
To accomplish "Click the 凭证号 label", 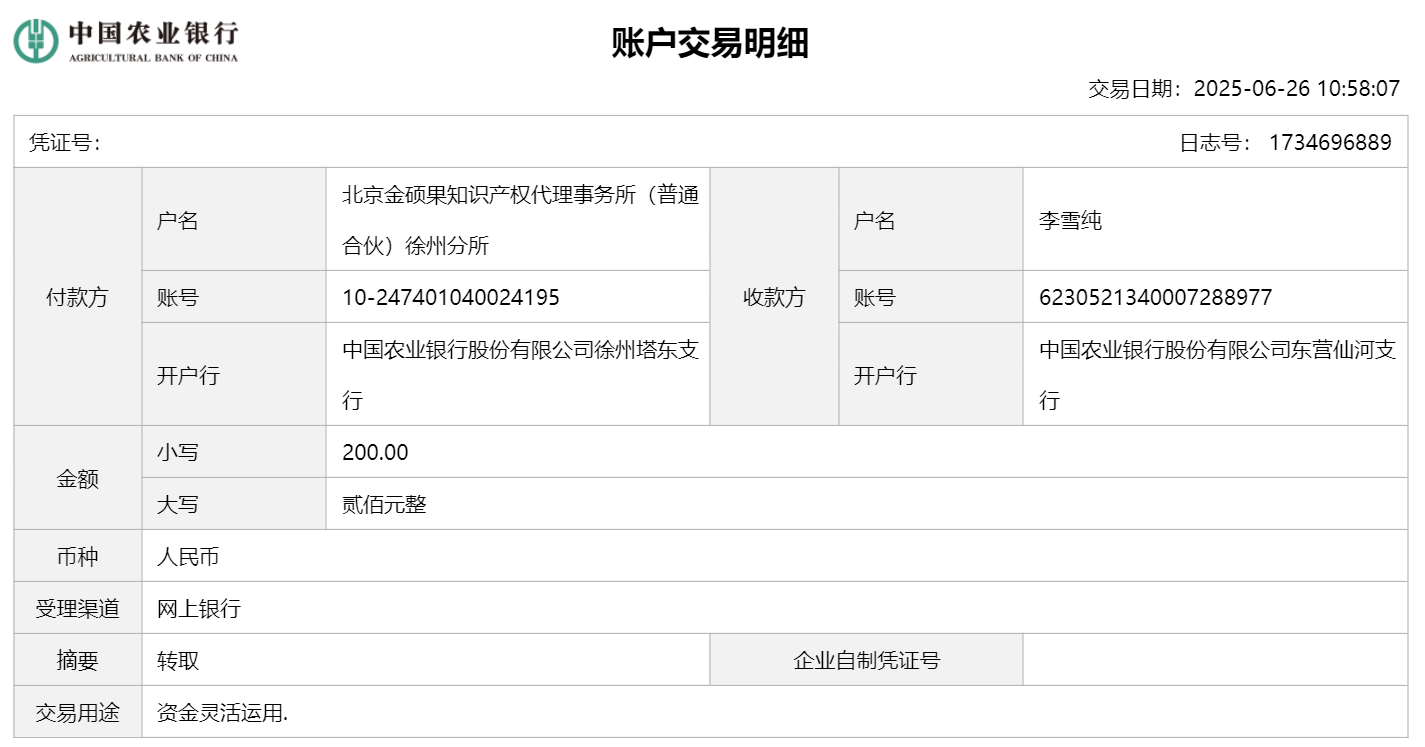I will click(65, 143).
